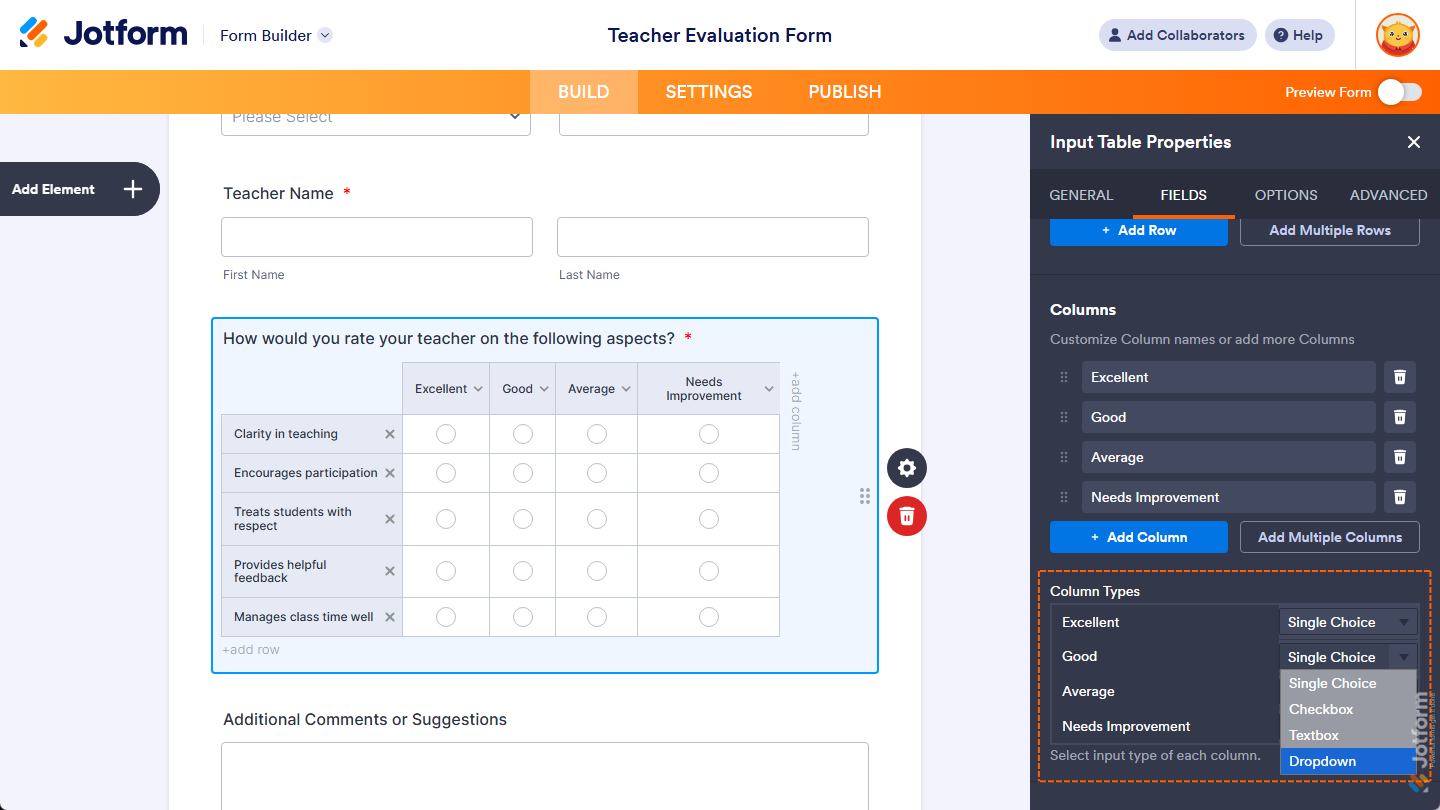Toggle the Preview Form switch

point(1399,92)
